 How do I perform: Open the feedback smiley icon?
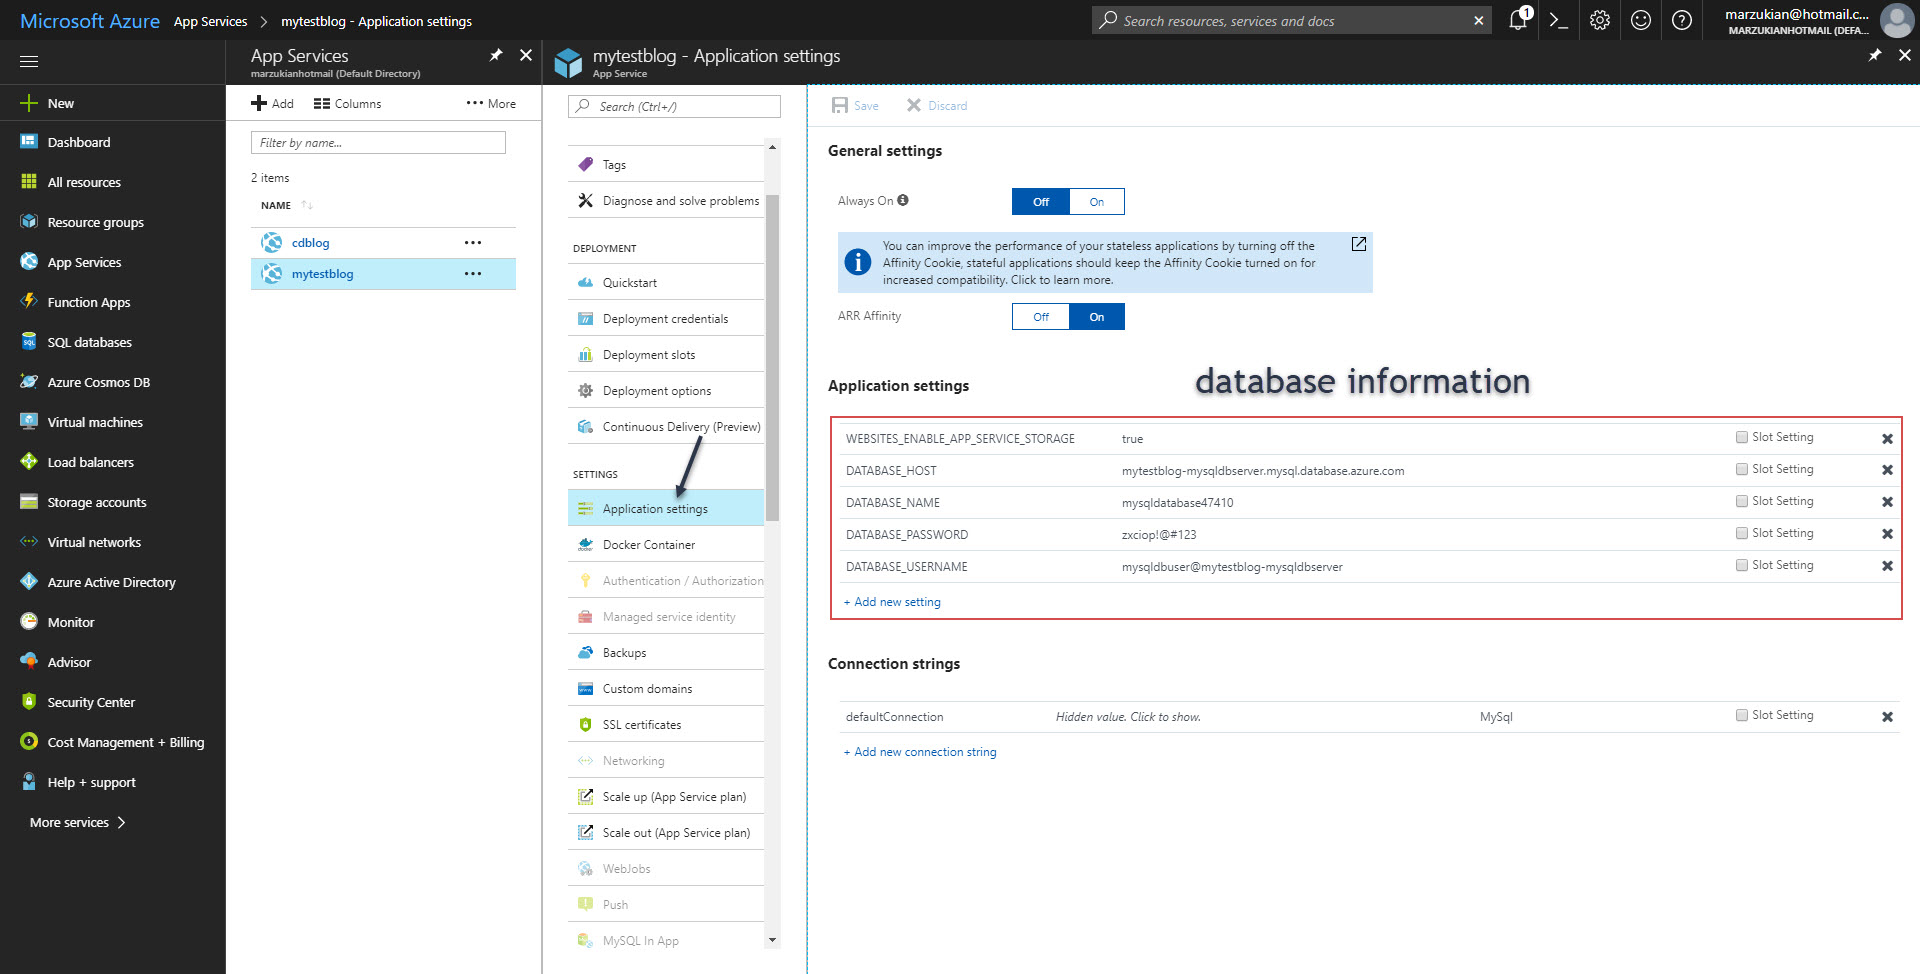pos(1640,20)
